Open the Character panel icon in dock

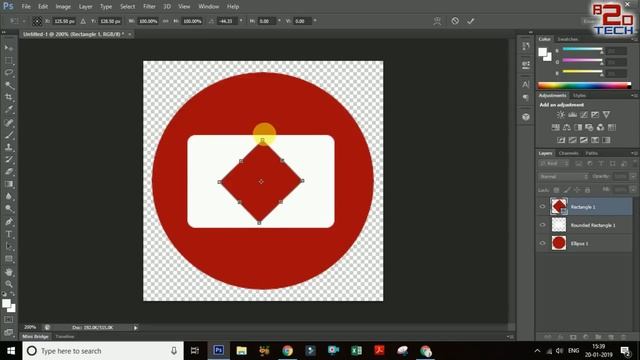point(526,84)
